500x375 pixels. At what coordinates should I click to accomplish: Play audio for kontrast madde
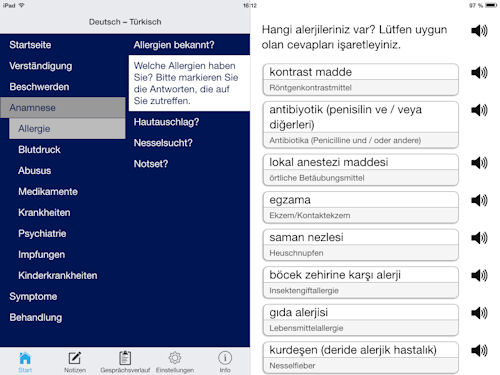(479, 72)
